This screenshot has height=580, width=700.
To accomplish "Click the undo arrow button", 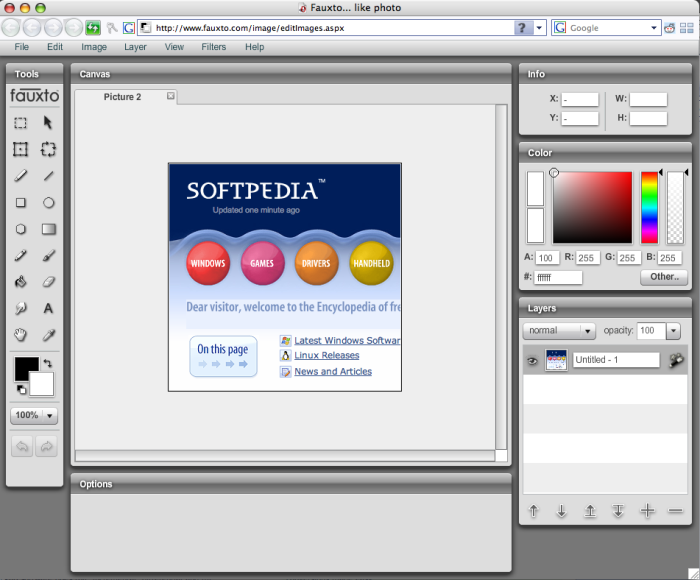I will [x=22, y=446].
